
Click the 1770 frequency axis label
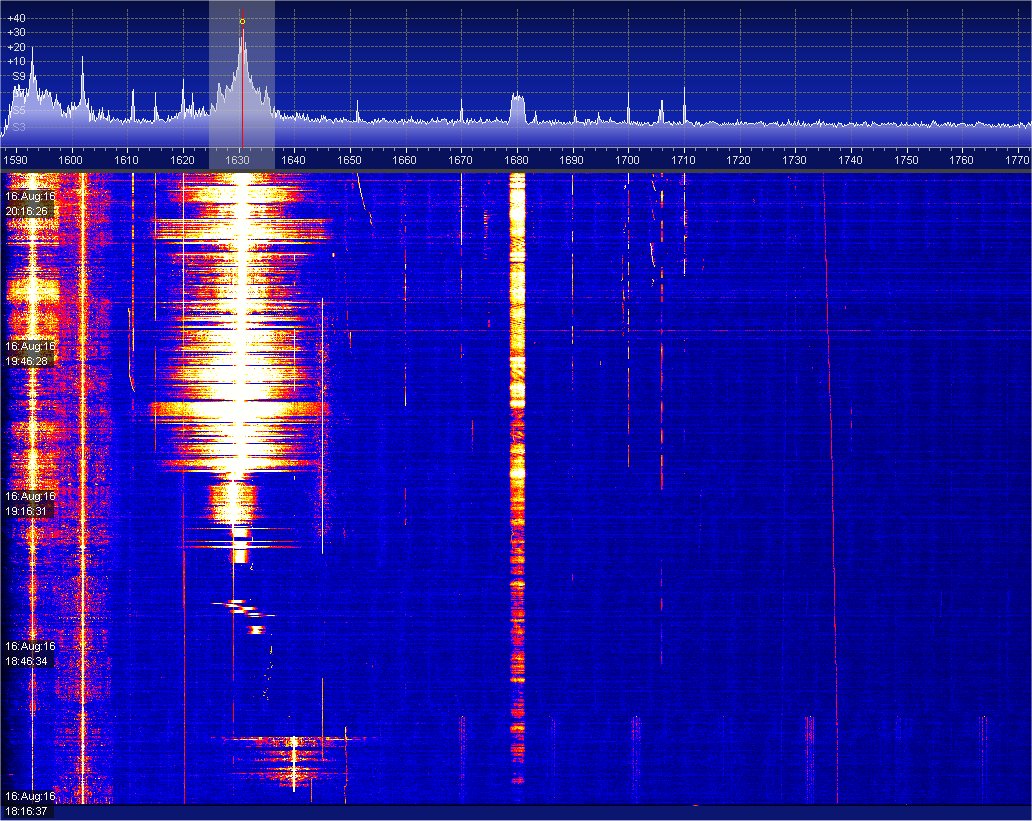(1017, 159)
